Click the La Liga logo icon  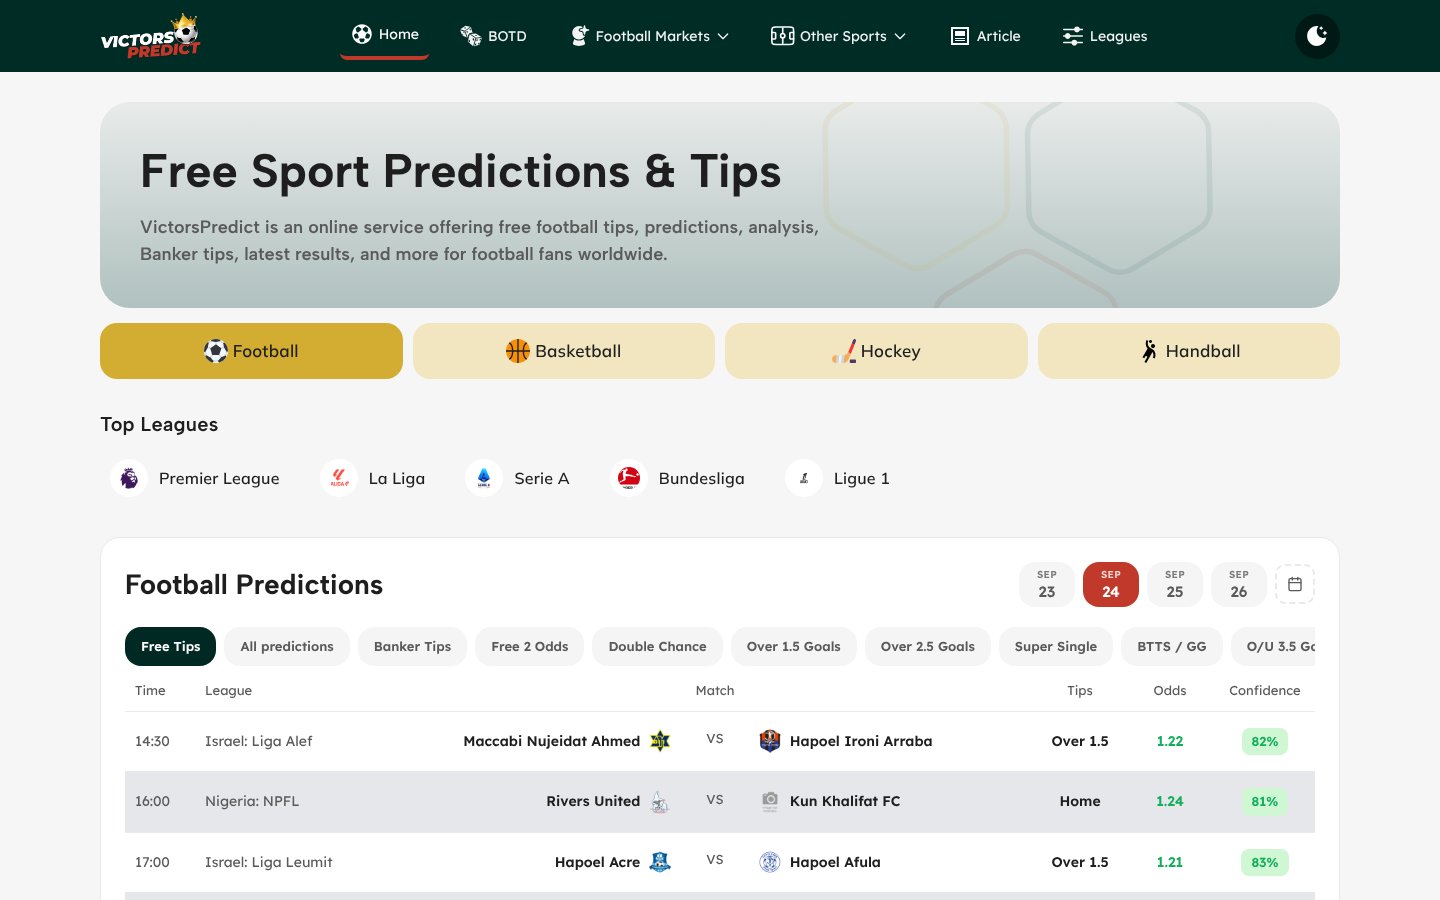coord(339,478)
